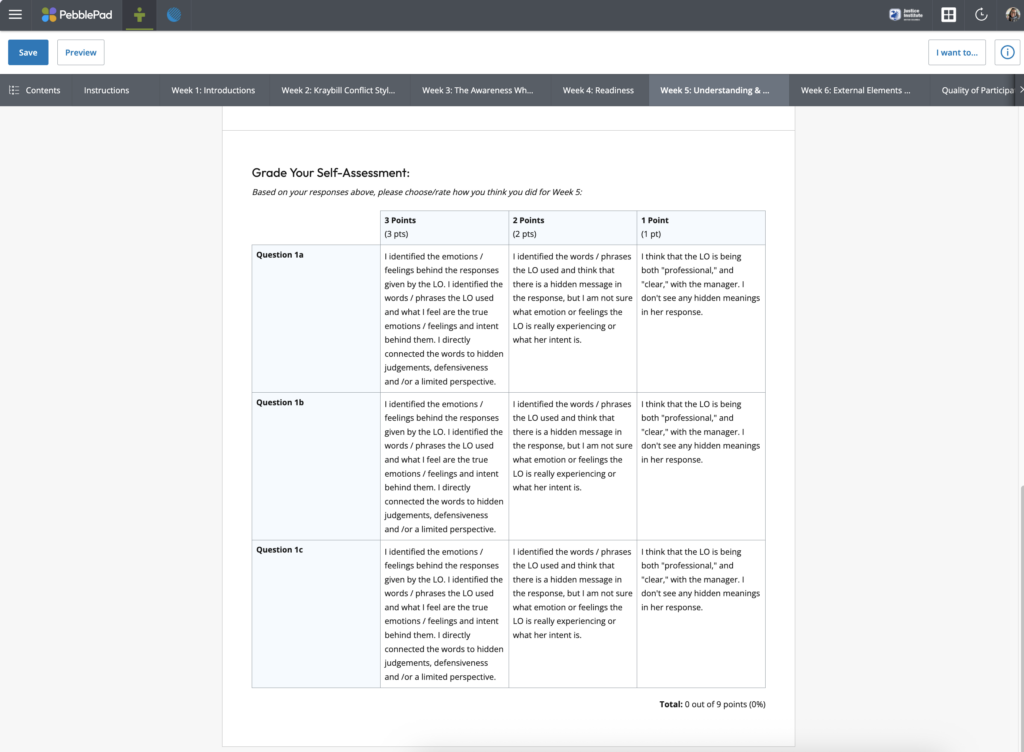The width and height of the screenshot is (1024, 752).
Task: Switch to Week 1: Introductions tab
Action: coord(213,90)
